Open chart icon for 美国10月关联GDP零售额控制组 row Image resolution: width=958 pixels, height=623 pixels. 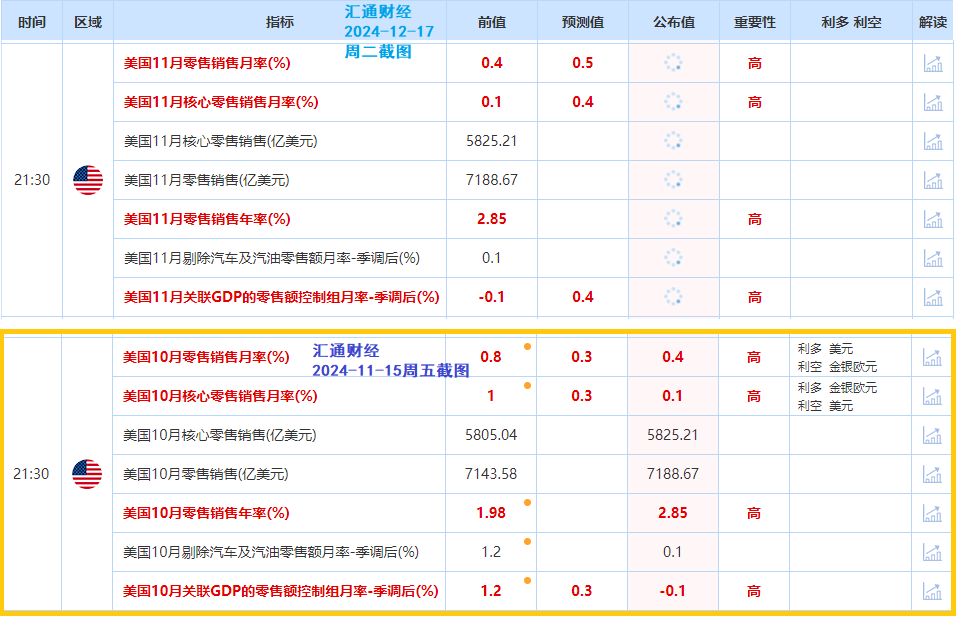932,591
